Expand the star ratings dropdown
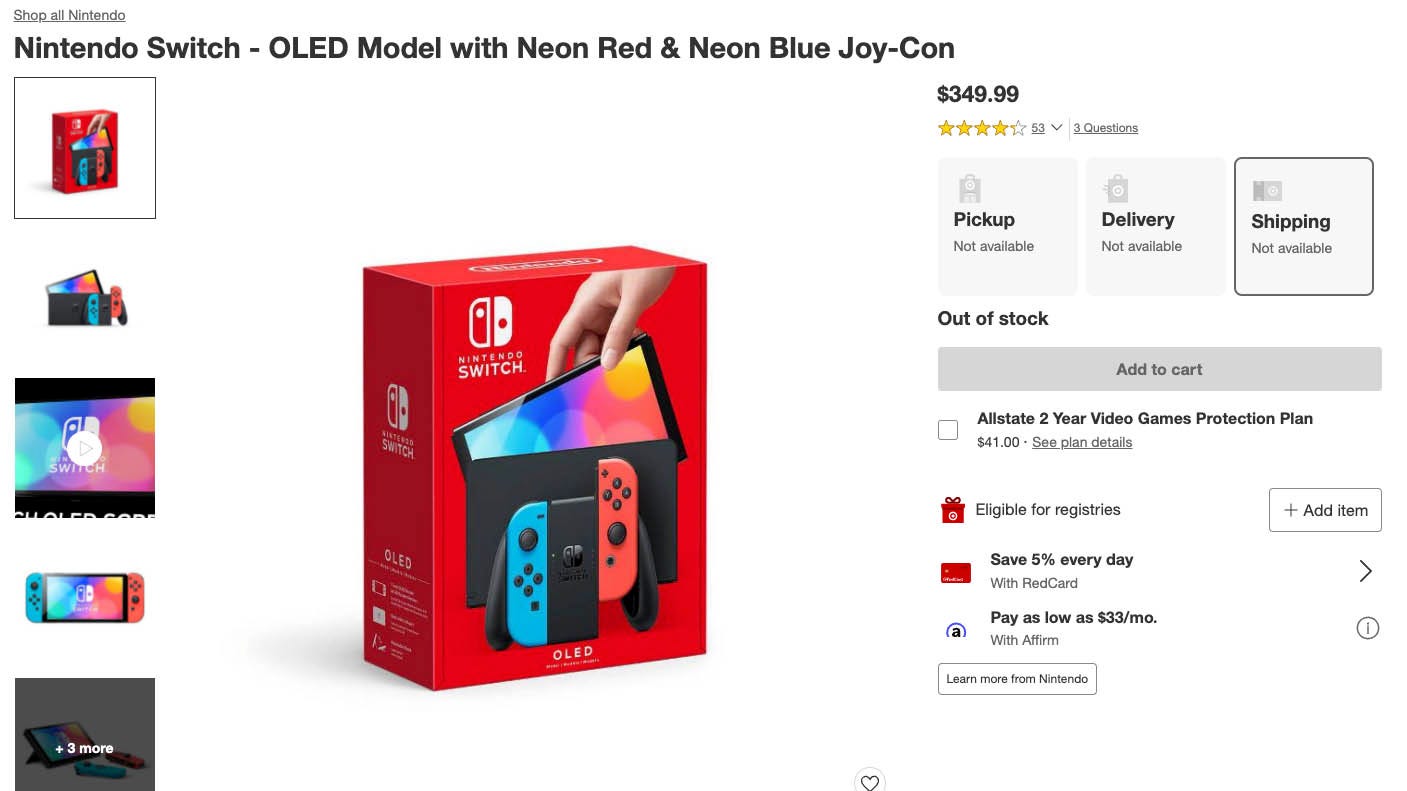This screenshot has width=1407, height=791. tap(1056, 128)
